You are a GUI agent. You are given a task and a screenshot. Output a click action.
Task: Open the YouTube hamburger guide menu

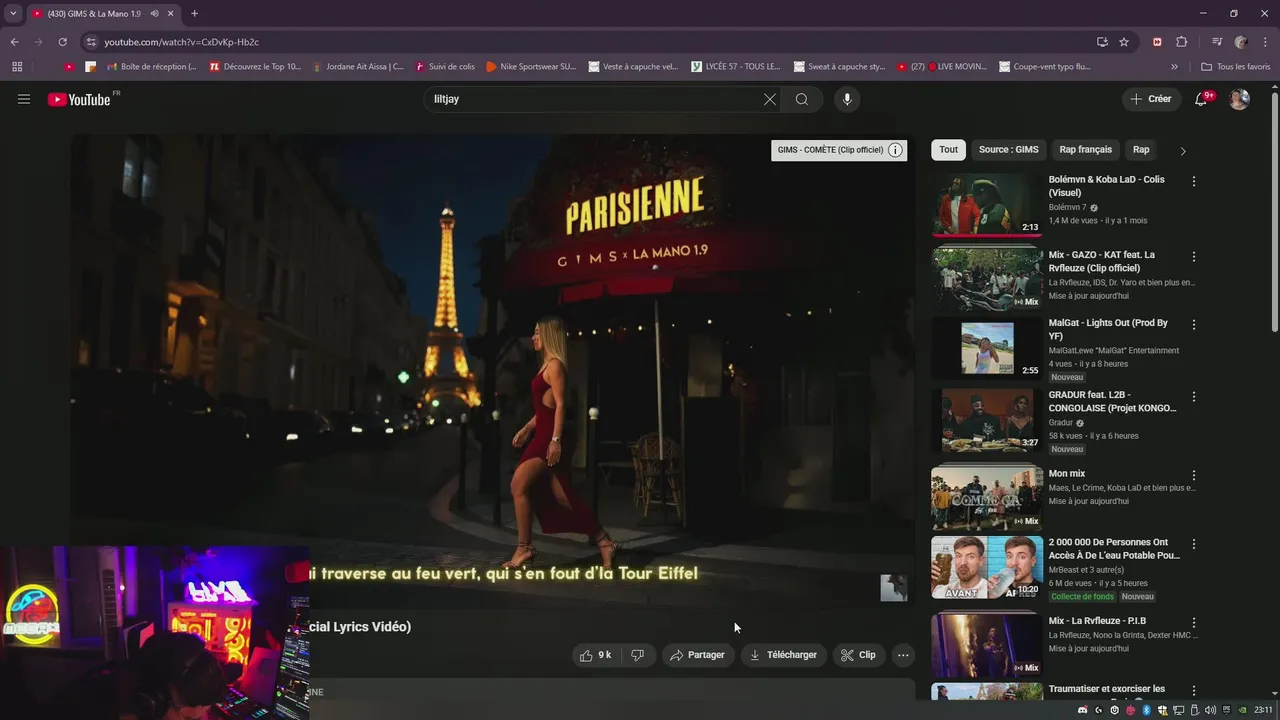tap(24, 99)
